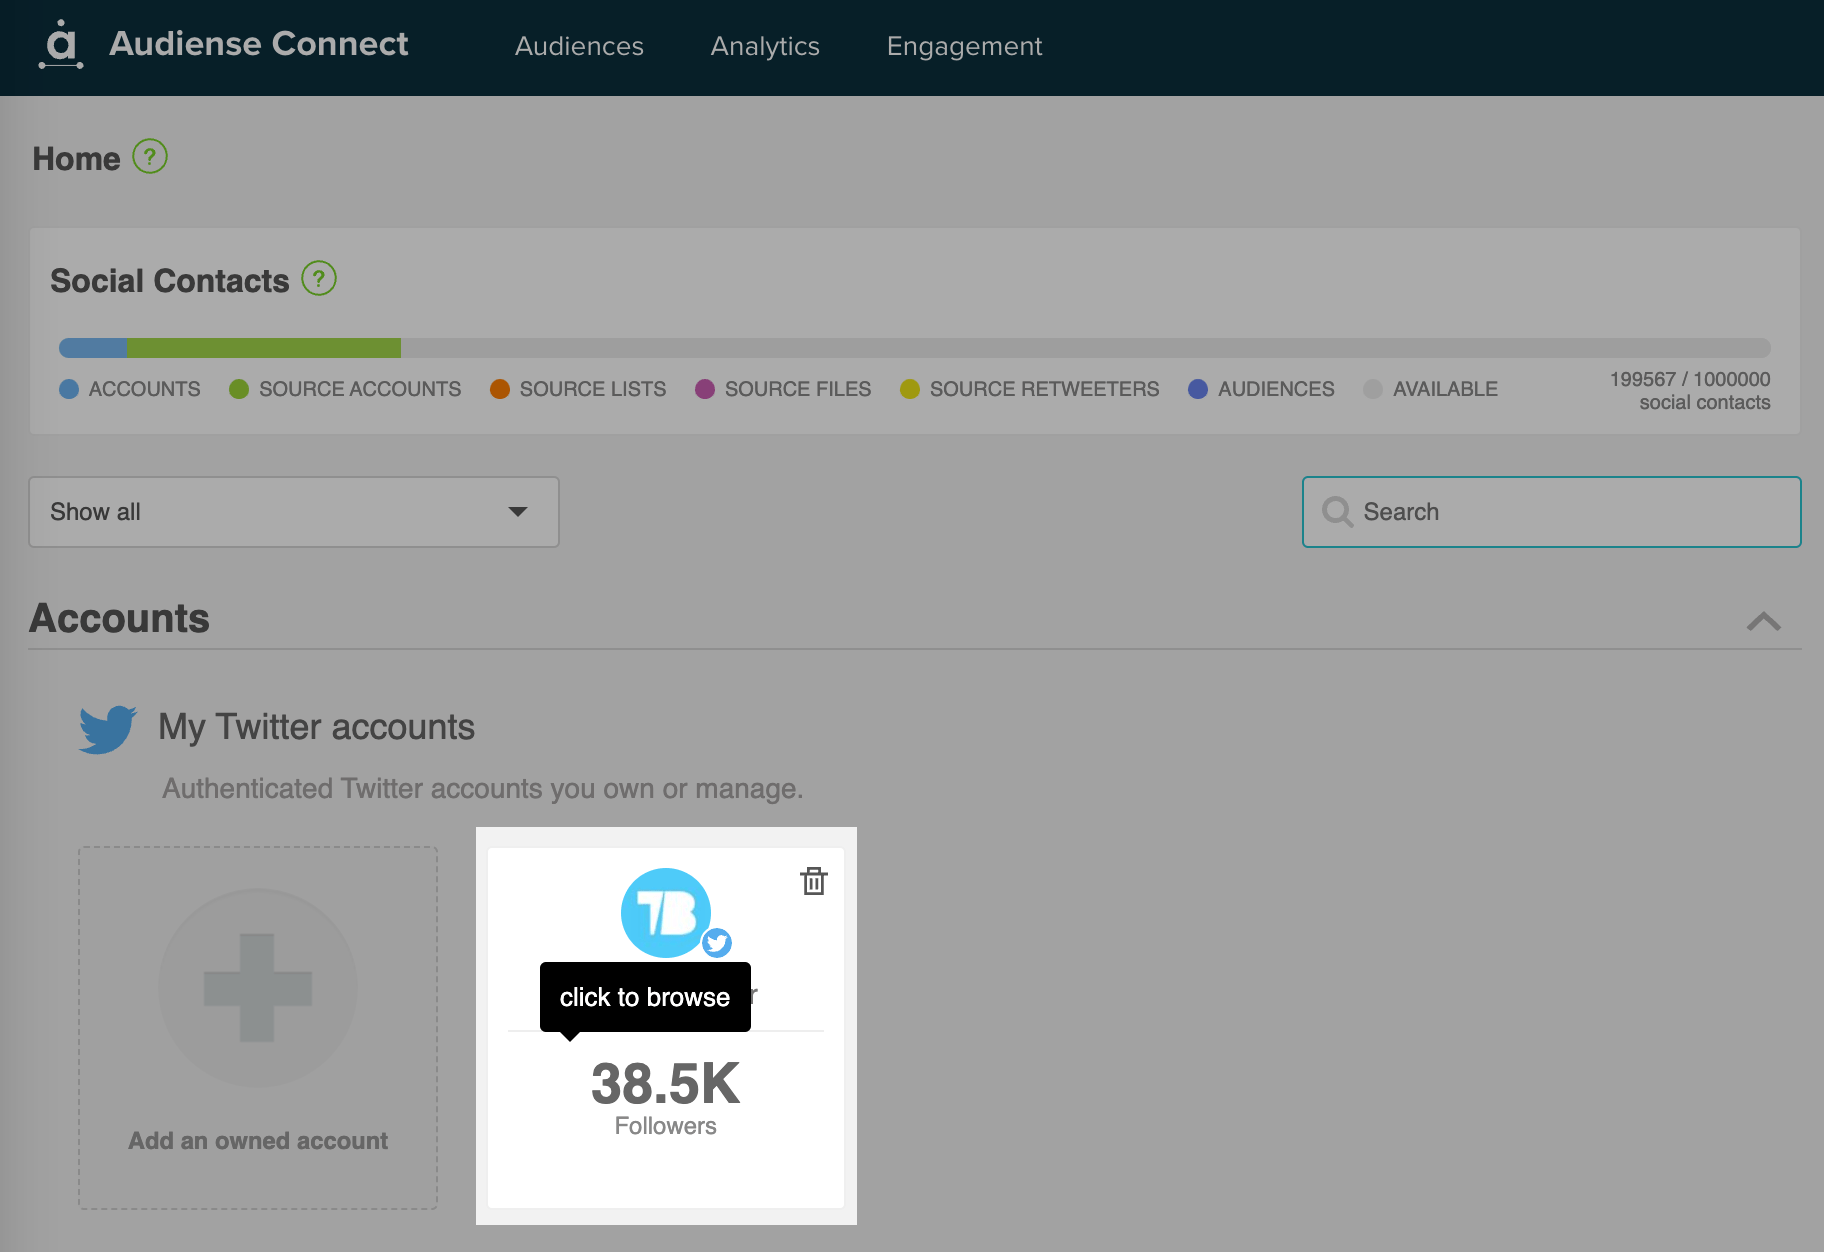The width and height of the screenshot is (1824, 1252).
Task: Click the green segment of contacts bar
Action: [264, 348]
